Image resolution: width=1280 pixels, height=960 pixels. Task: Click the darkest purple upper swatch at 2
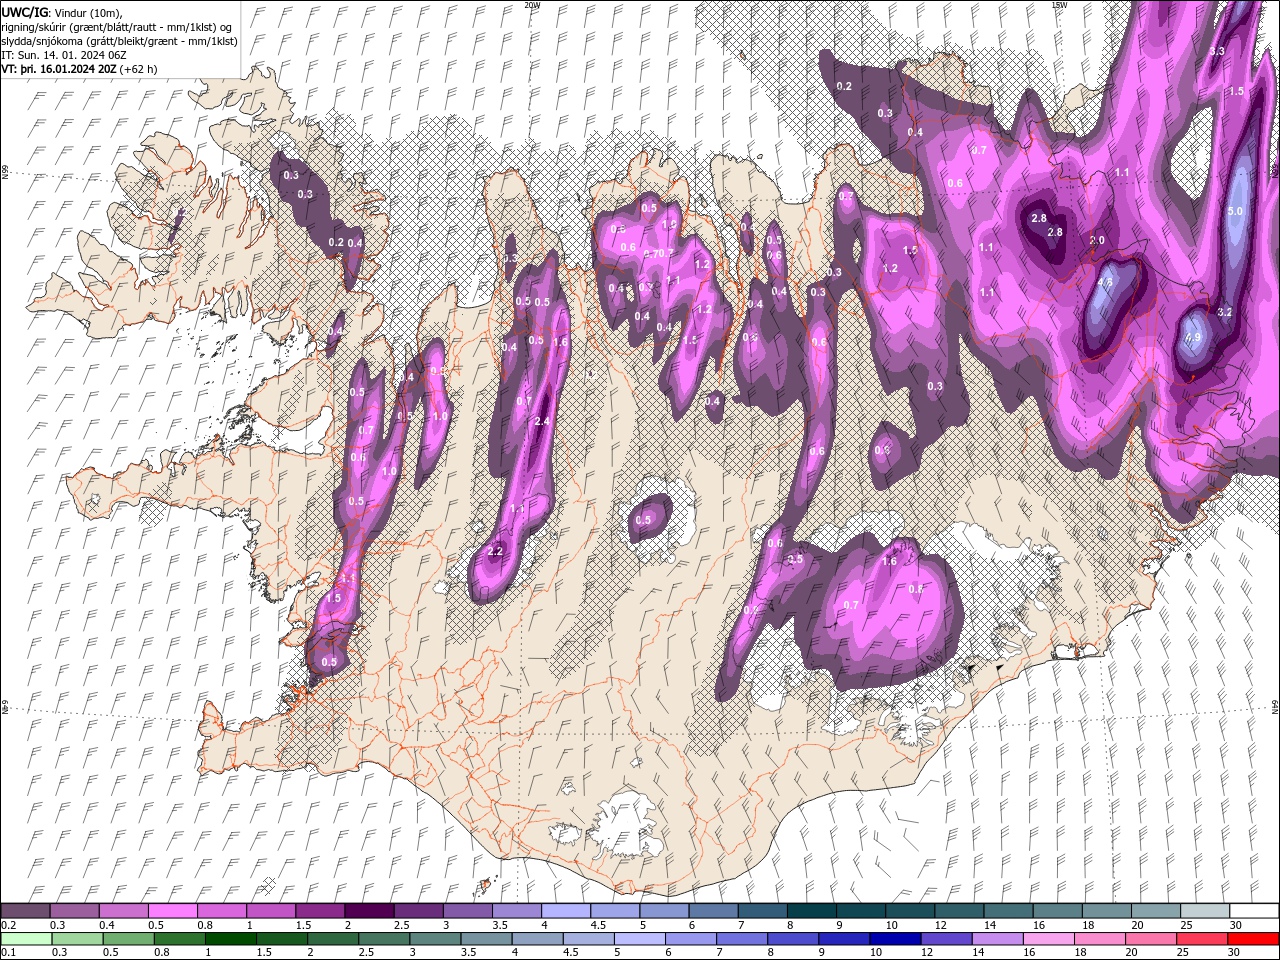click(x=368, y=911)
